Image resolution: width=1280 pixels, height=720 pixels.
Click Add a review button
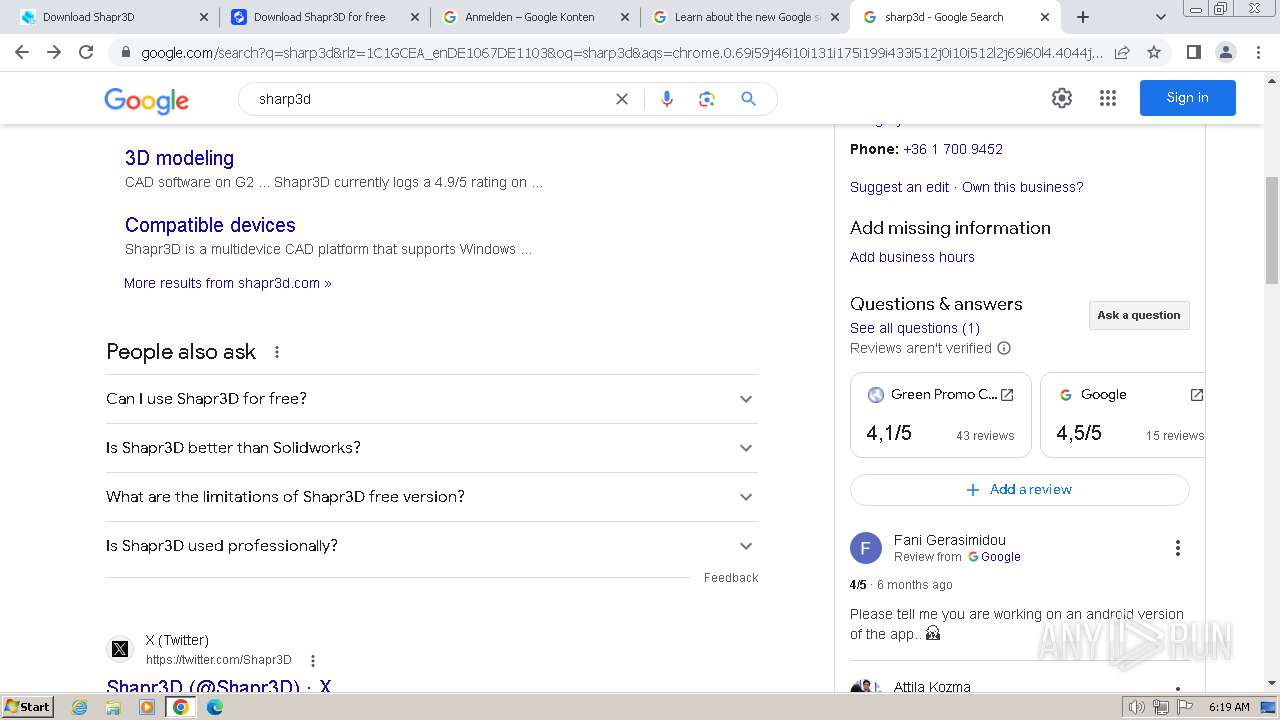tap(1020, 490)
